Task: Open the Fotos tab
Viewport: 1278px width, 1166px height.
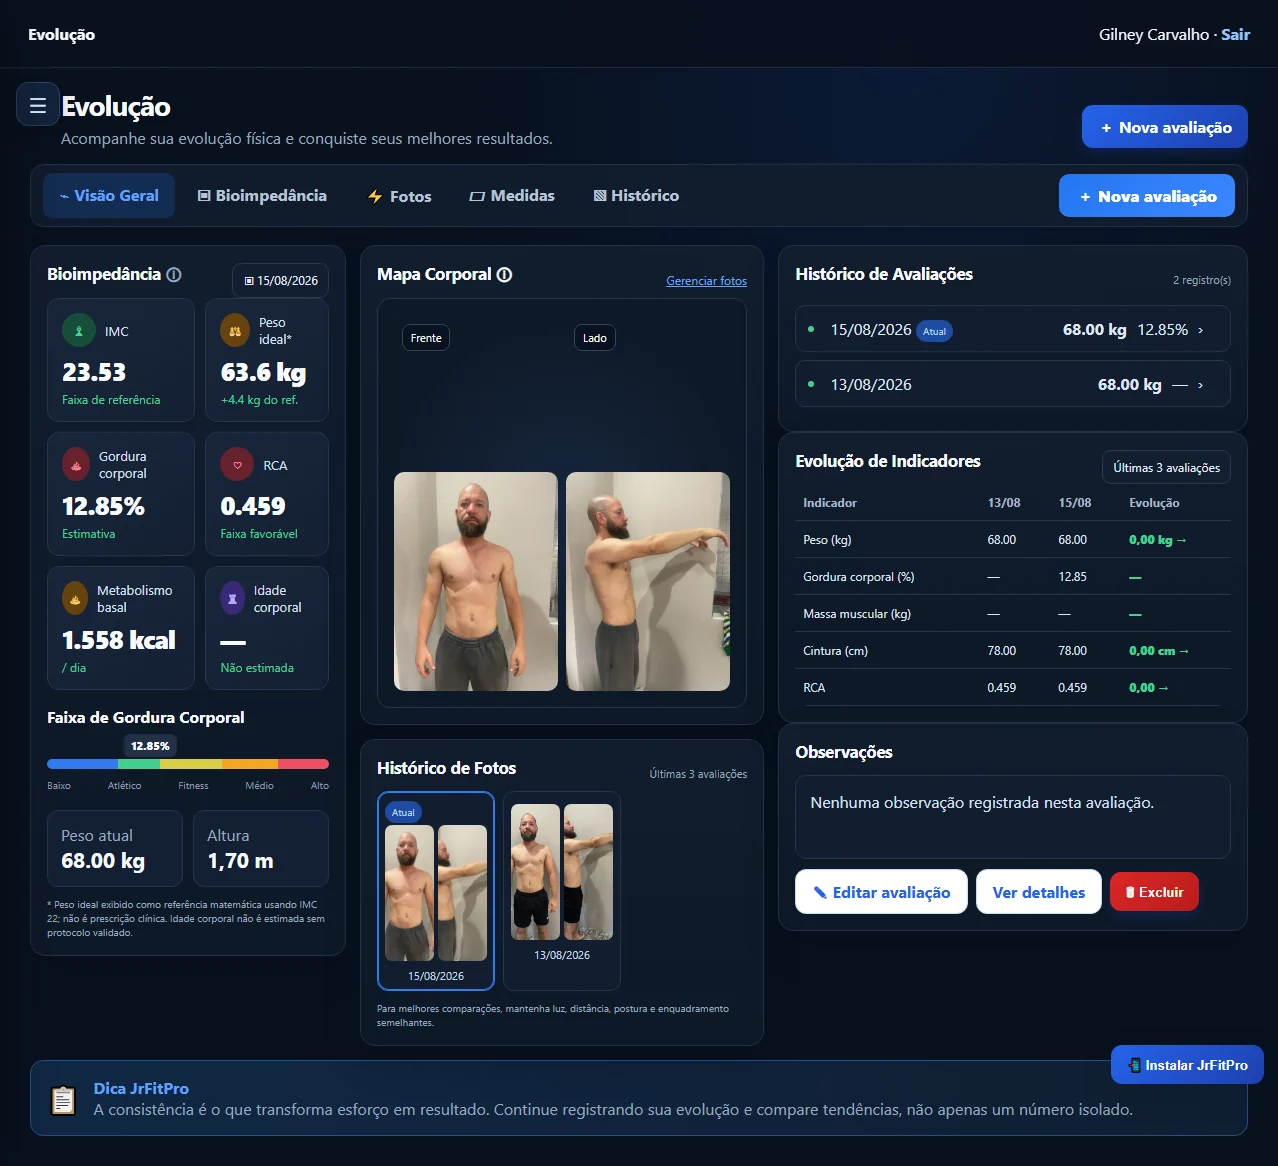Action: pos(399,196)
